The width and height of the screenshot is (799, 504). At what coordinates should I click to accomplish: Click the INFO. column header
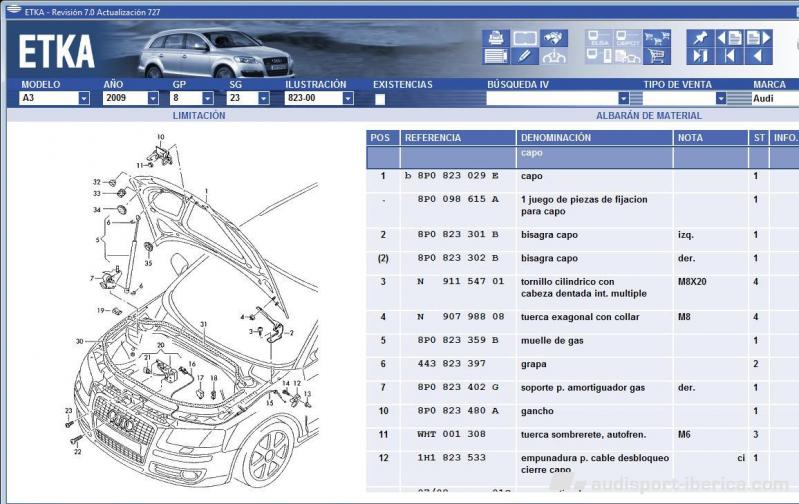[x=784, y=138]
